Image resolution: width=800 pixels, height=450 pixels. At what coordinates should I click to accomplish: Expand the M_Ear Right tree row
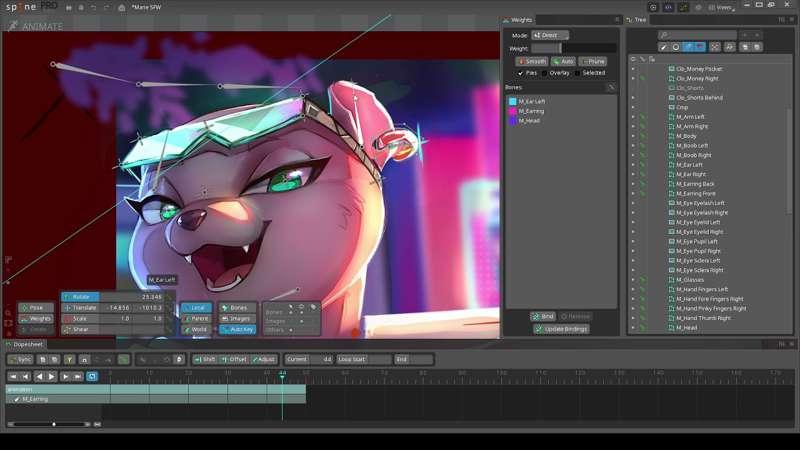(633, 174)
